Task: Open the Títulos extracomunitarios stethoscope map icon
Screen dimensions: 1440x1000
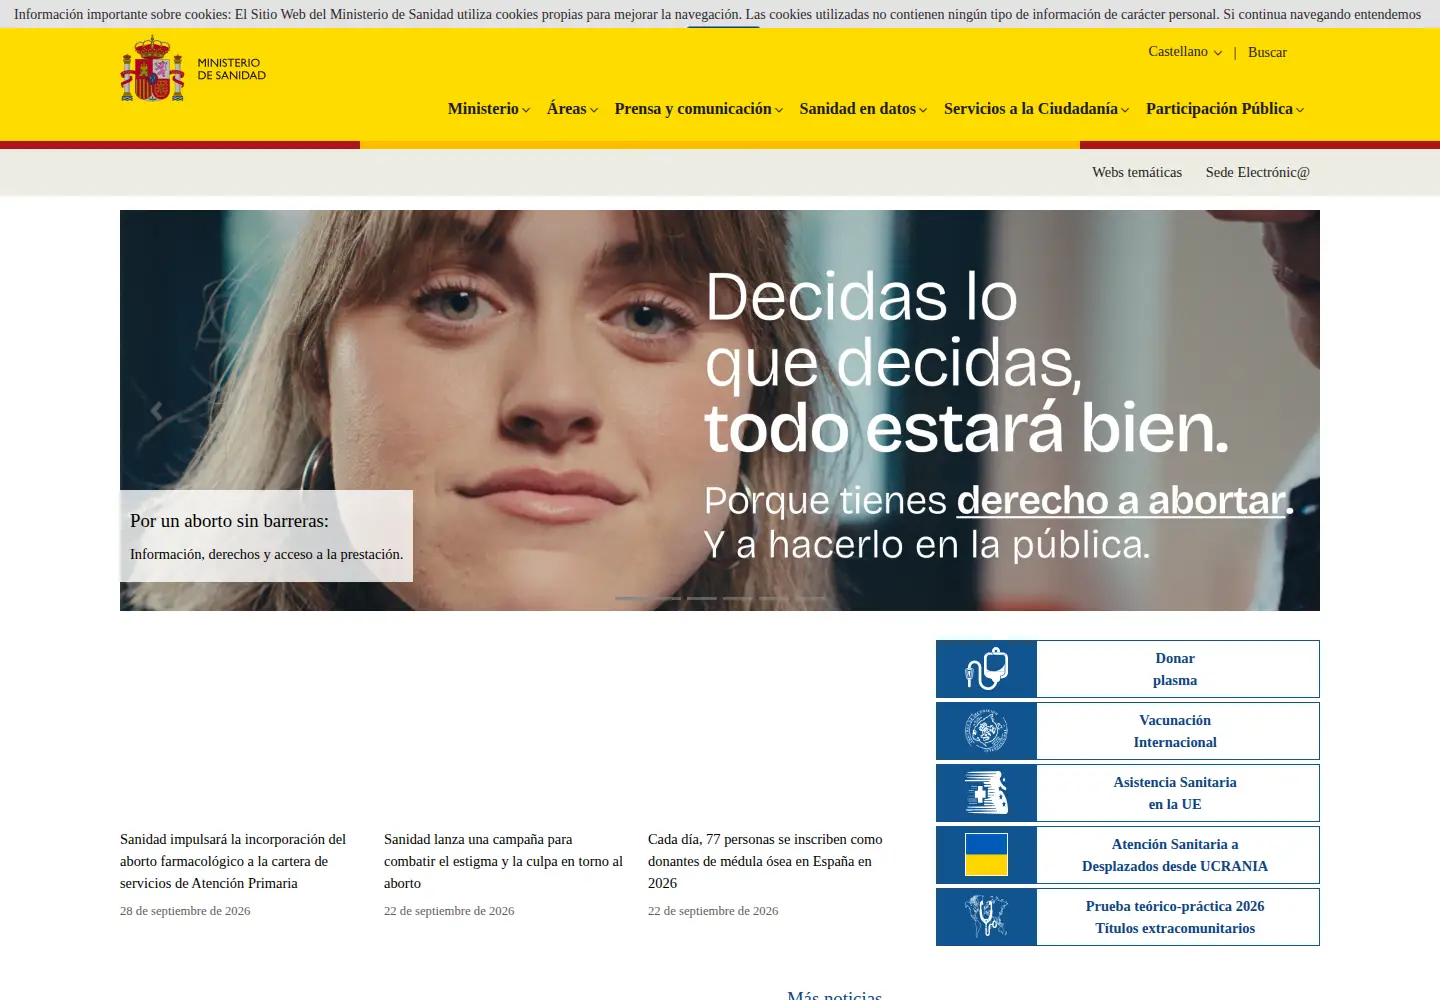Action: pos(986,917)
